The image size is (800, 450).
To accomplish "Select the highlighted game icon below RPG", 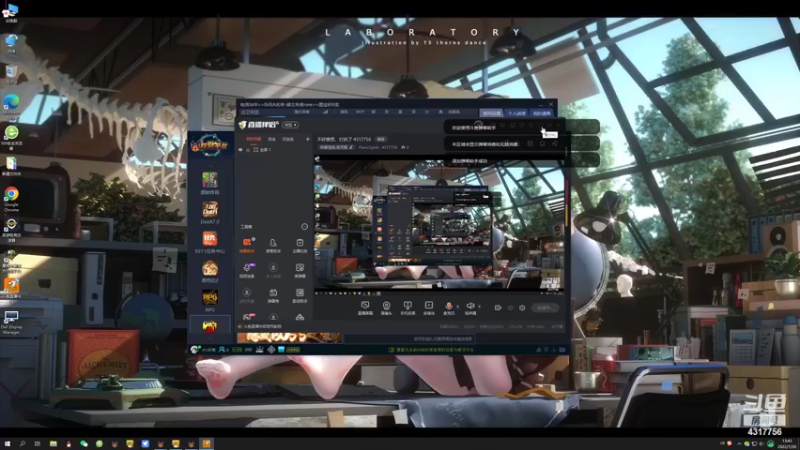I will click(x=210, y=325).
